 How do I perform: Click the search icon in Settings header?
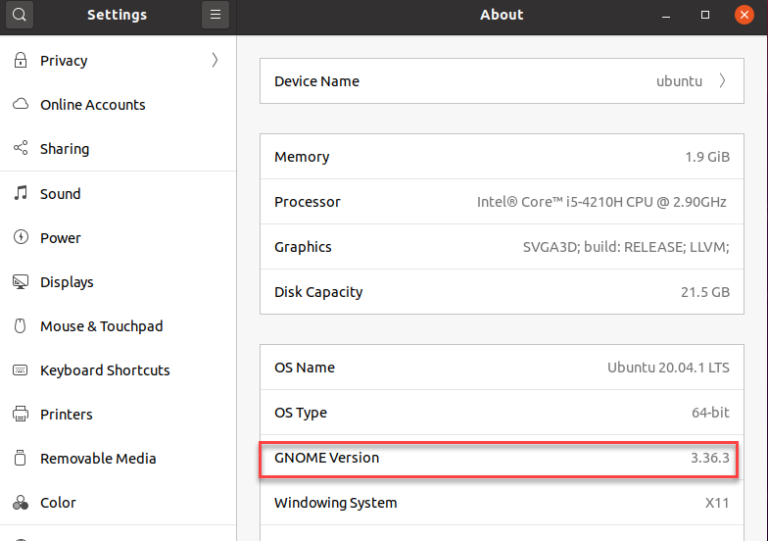[x=19, y=15]
